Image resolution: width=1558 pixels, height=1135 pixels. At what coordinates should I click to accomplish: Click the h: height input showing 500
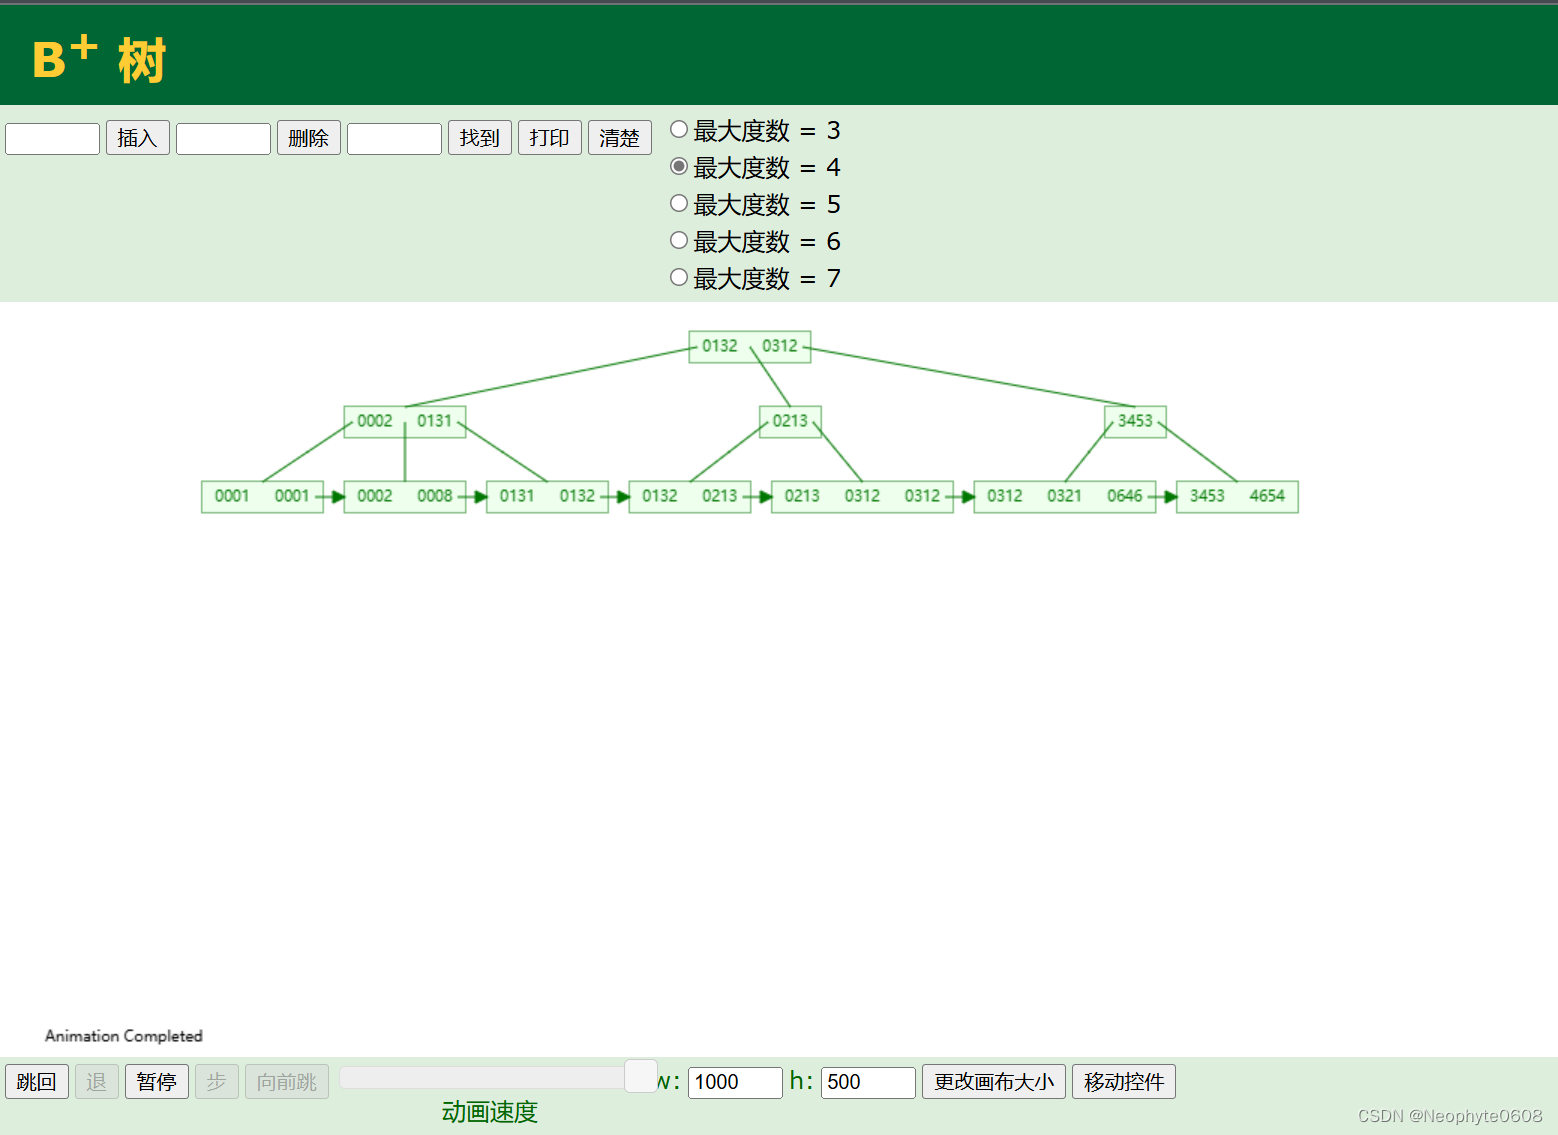(x=866, y=1082)
